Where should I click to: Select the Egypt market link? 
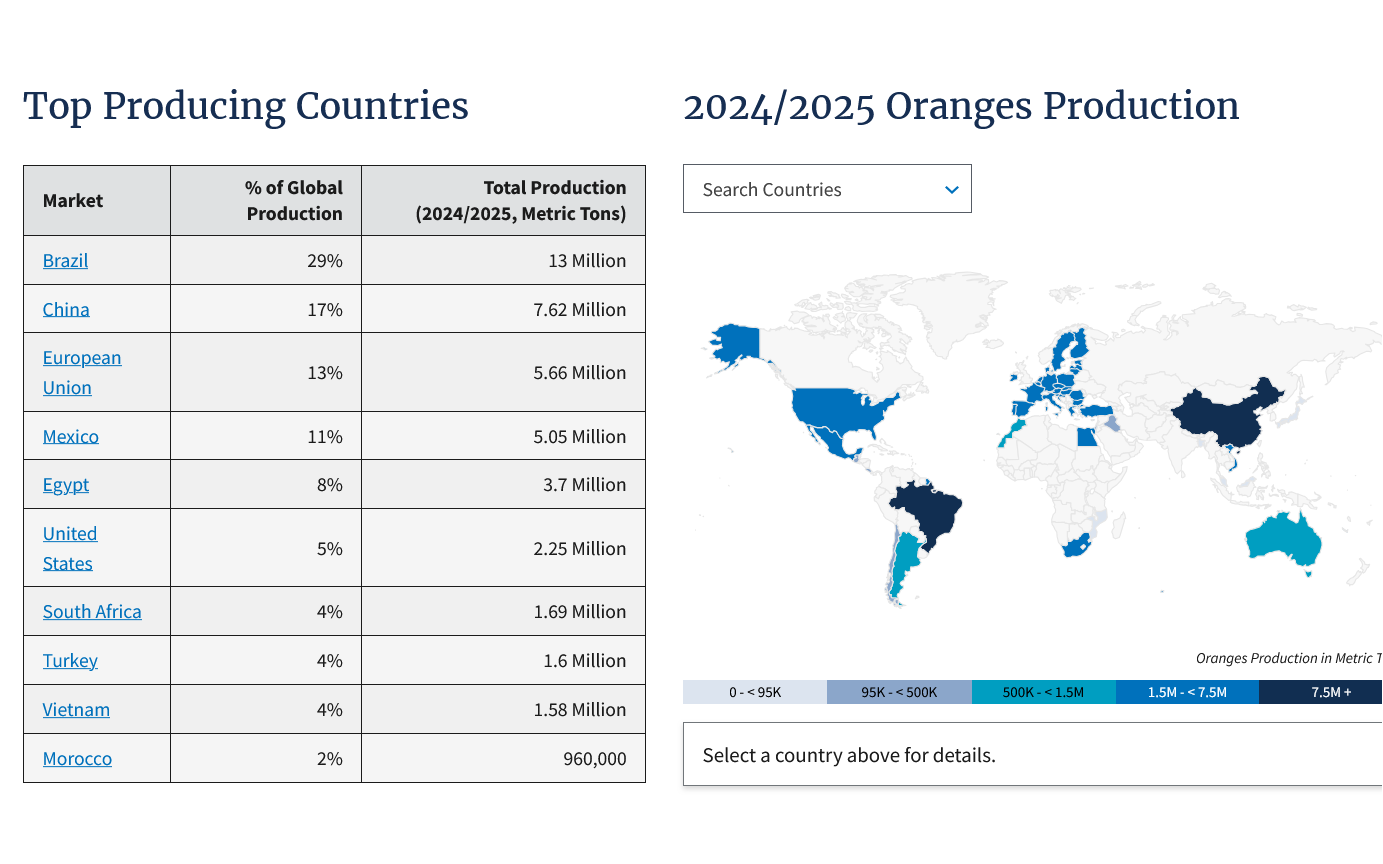[x=66, y=484]
